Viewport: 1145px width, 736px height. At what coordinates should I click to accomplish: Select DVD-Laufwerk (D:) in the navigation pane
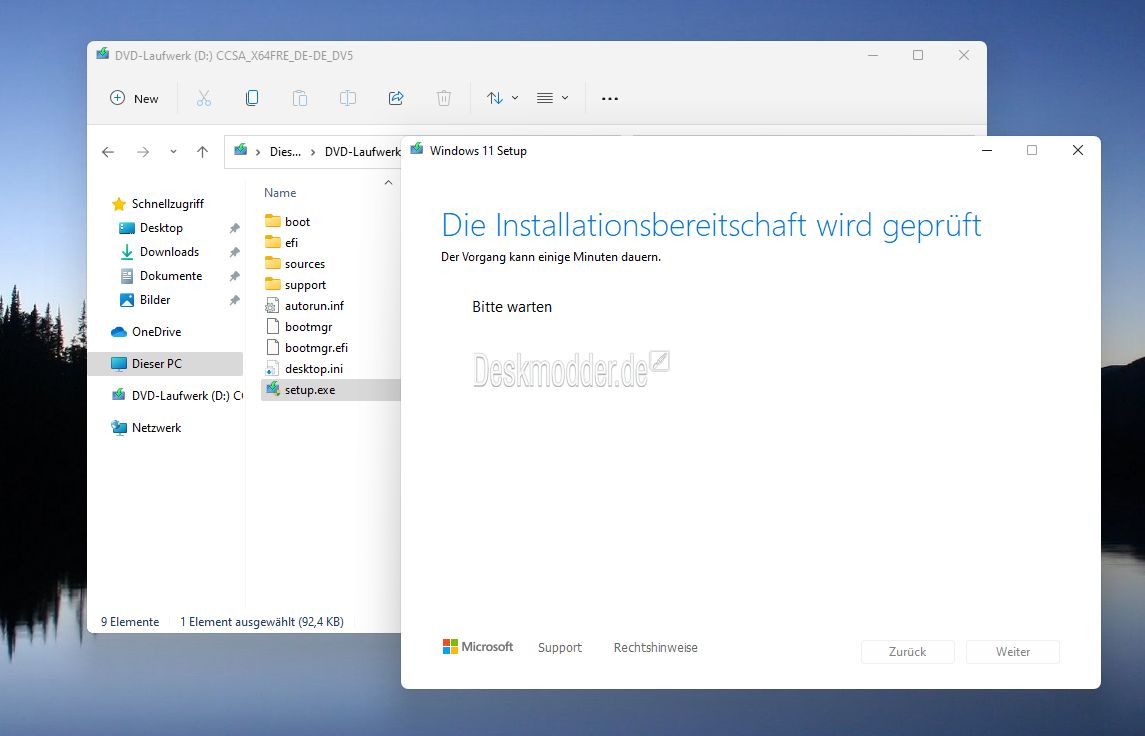(x=177, y=396)
